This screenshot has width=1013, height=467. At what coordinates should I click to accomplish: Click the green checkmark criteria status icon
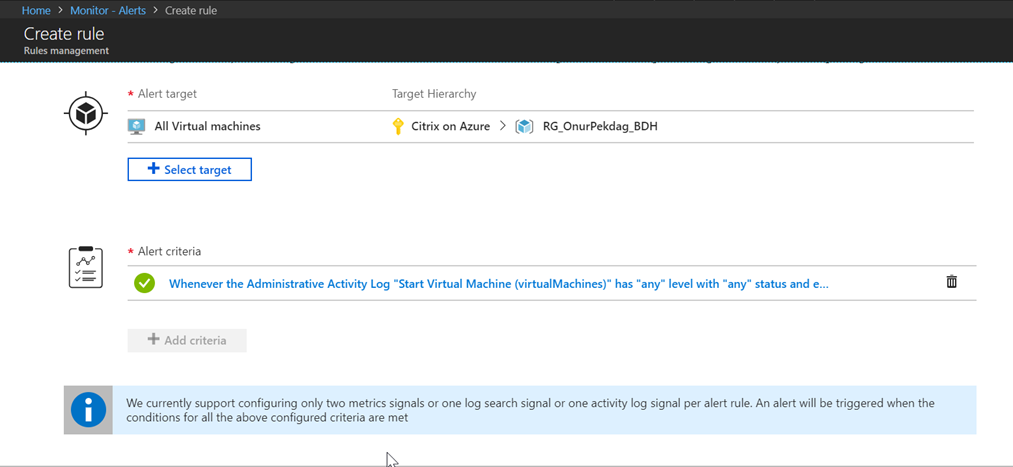[145, 283]
